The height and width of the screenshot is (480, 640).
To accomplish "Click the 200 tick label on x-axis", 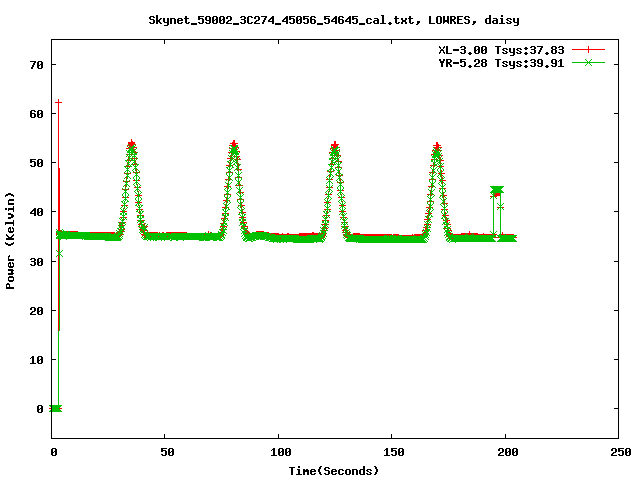I will click(508, 452).
